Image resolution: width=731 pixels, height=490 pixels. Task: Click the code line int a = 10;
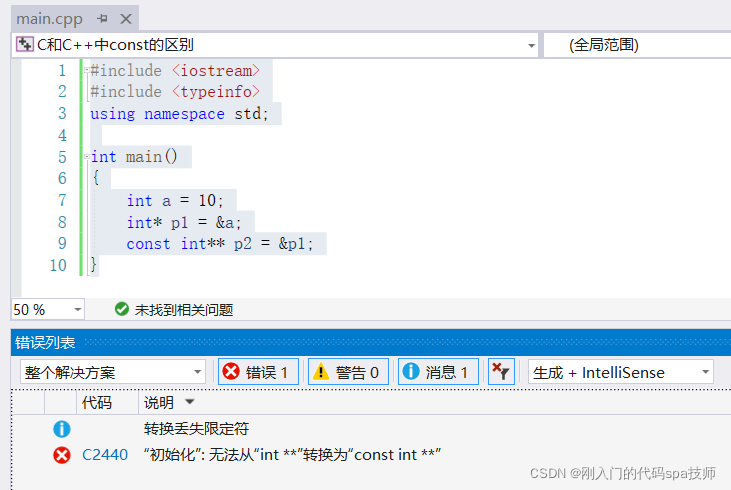point(175,200)
